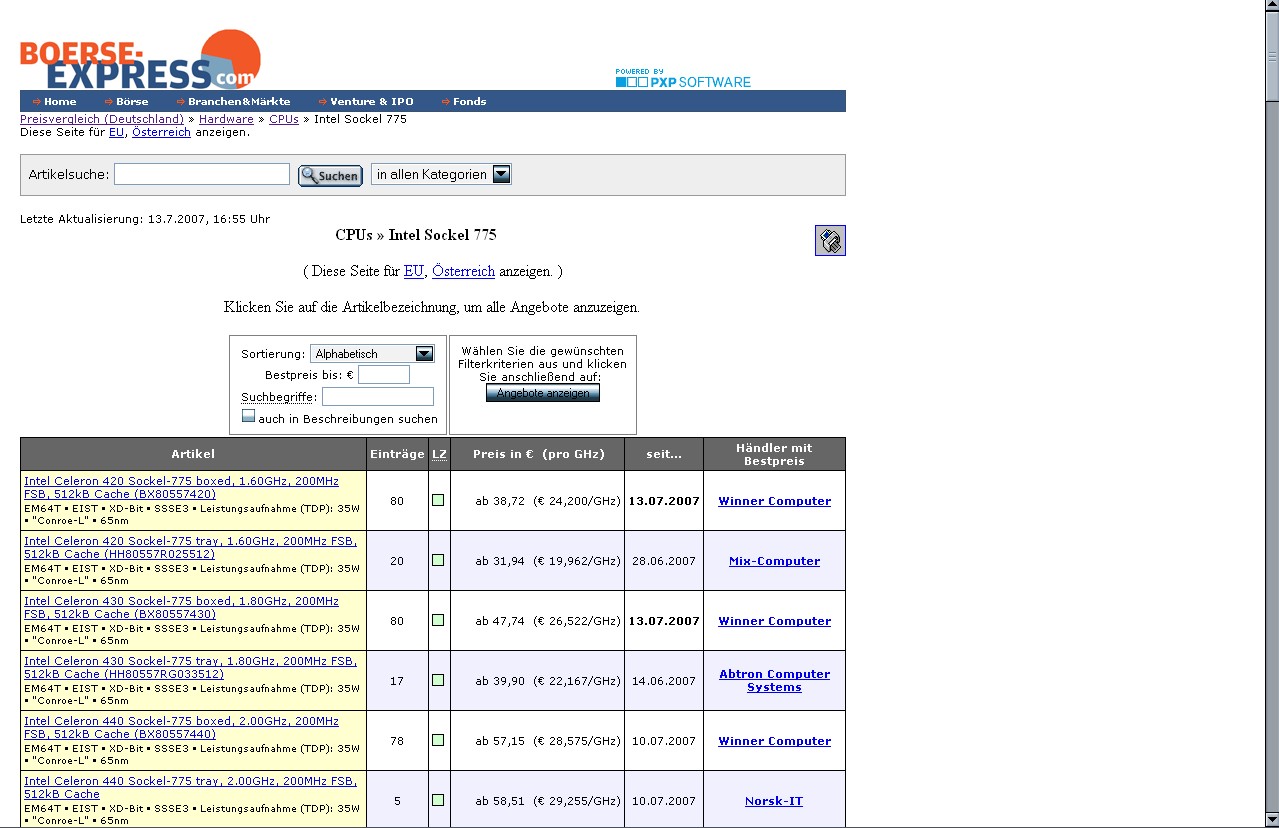The height and width of the screenshot is (828, 1279).
Task: Open Intel Celeron 420 boxed article link
Action: point(181,487)
